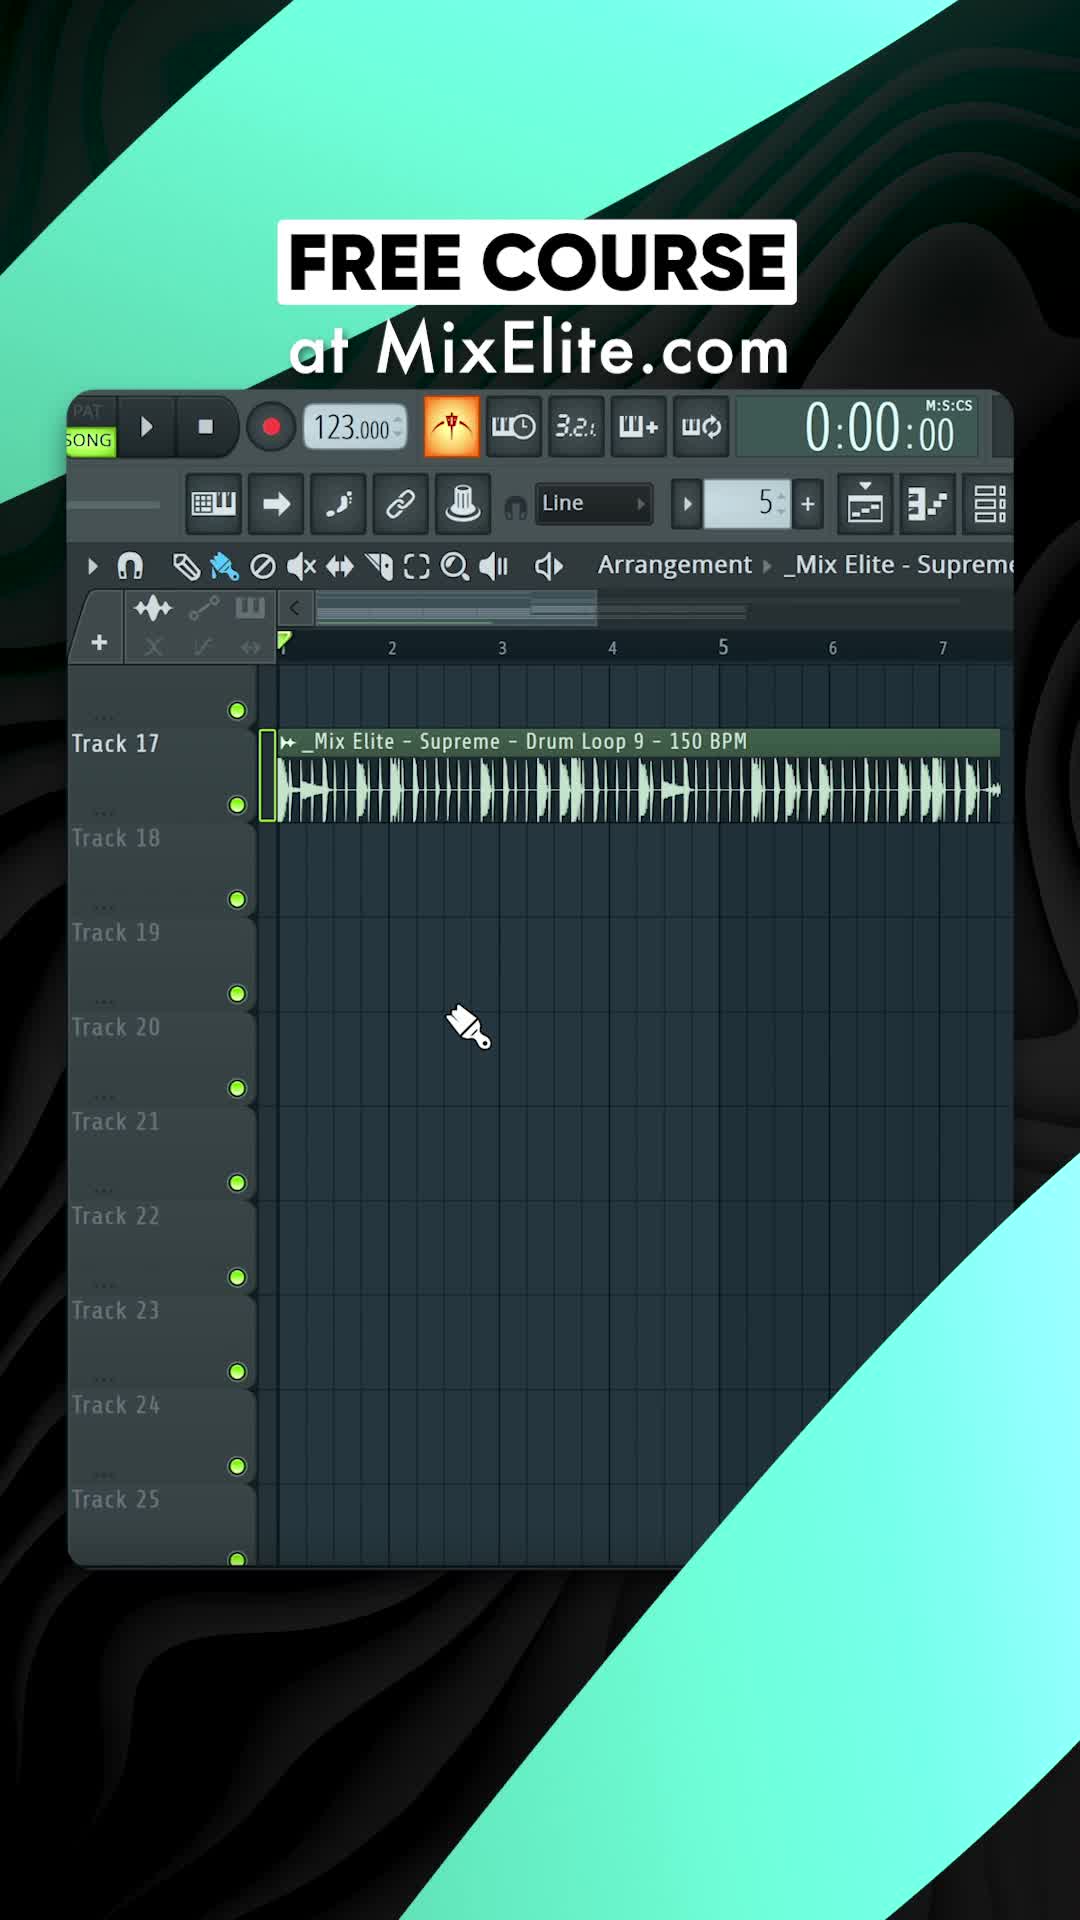Arm the red record button

pos(270,428)
